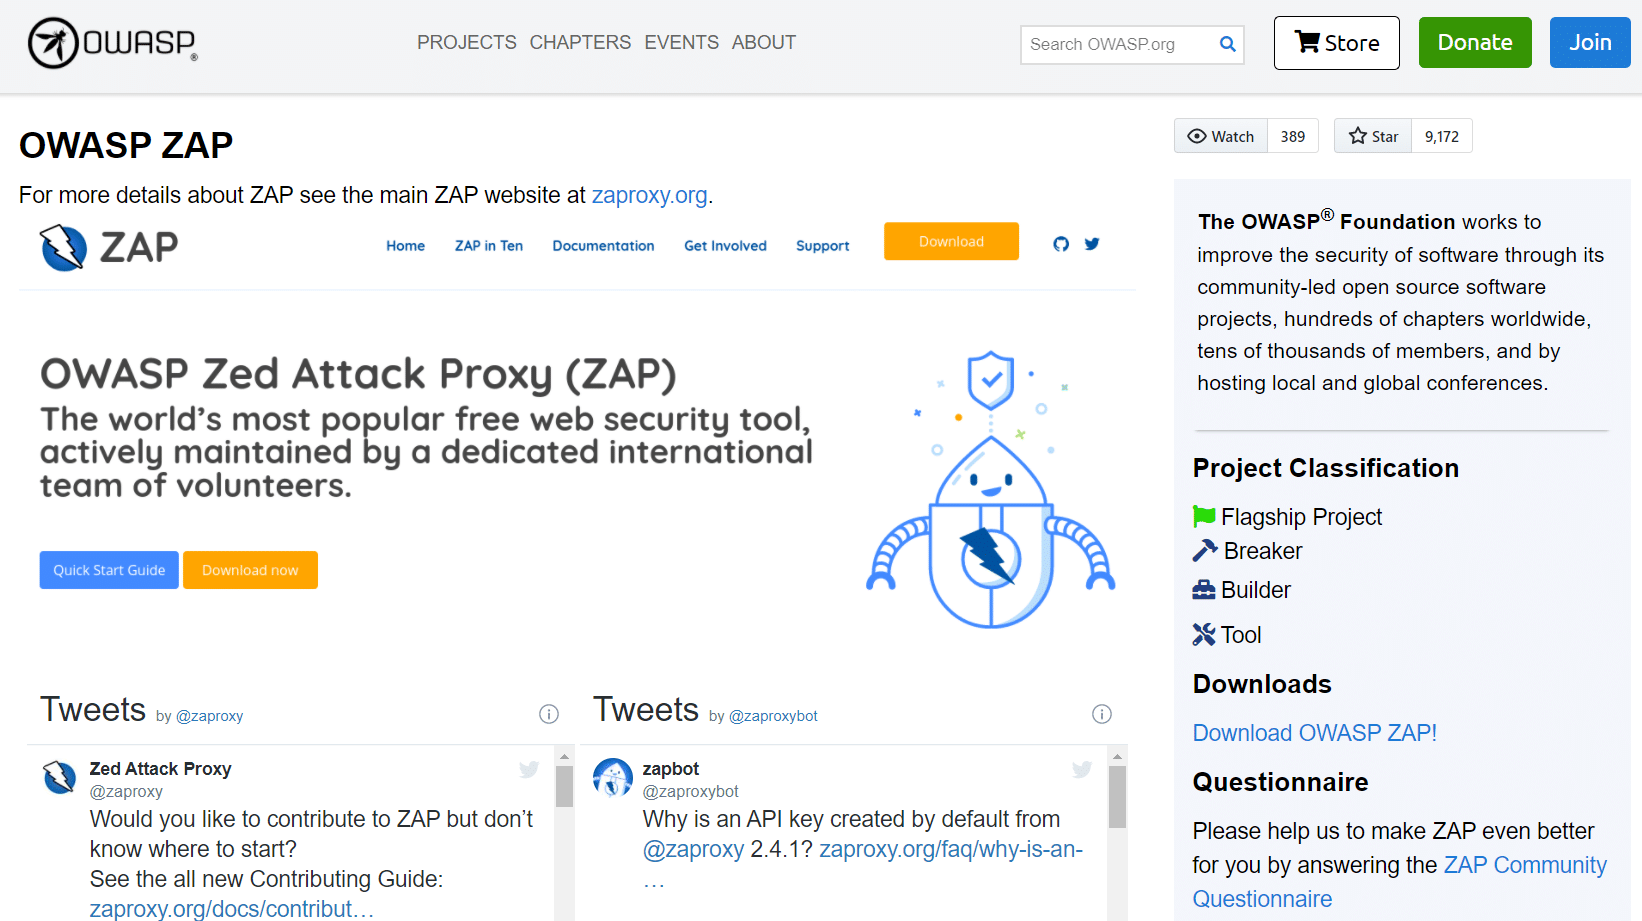1642x921 pixels.
Task: Open the ABOUT menu
Action: tap(764, 43)
